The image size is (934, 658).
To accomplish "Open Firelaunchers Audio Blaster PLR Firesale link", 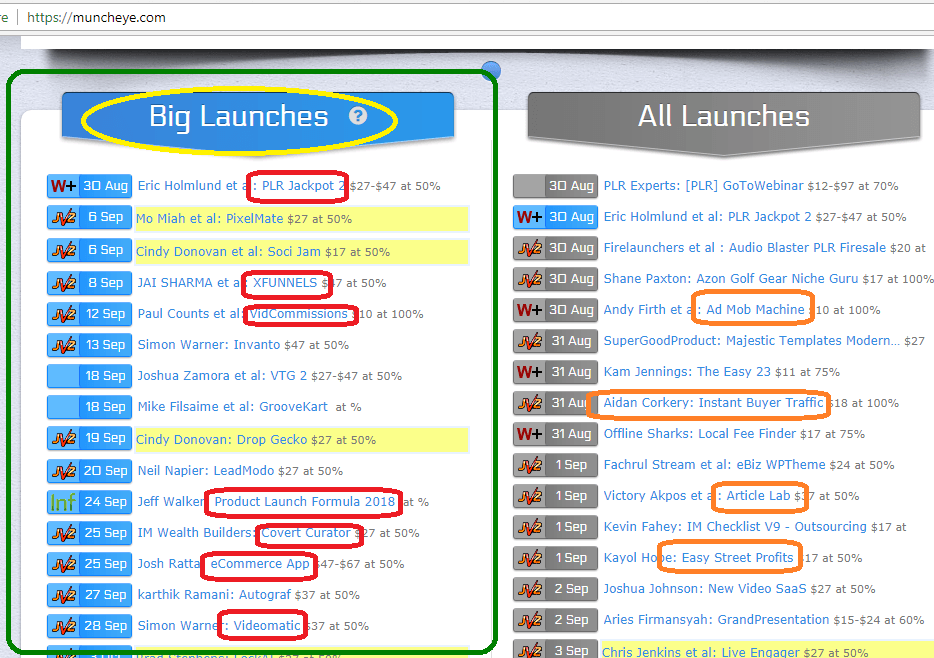I will [x=745, y=248].
